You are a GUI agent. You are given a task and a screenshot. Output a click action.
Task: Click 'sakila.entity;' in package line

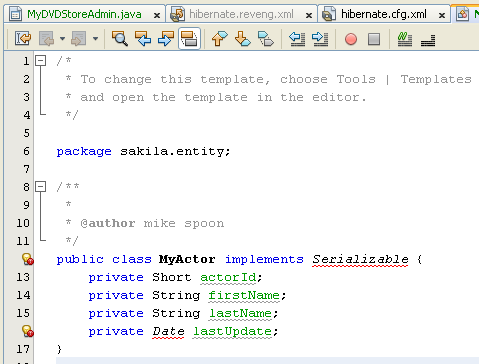pyautogui.click(x=175, y=151)
